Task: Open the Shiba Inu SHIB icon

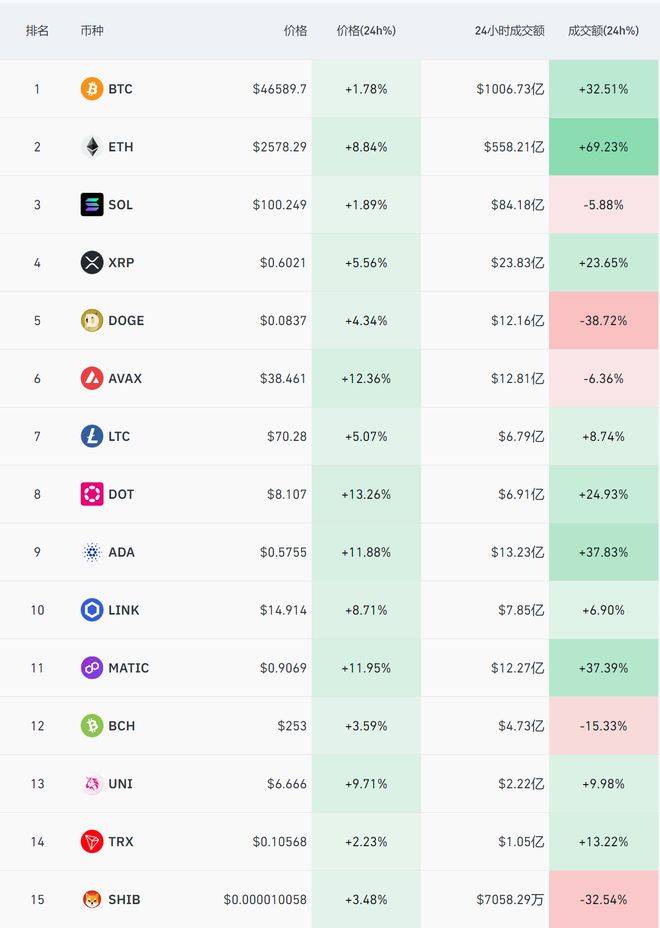Action: (x=92, y=900)
